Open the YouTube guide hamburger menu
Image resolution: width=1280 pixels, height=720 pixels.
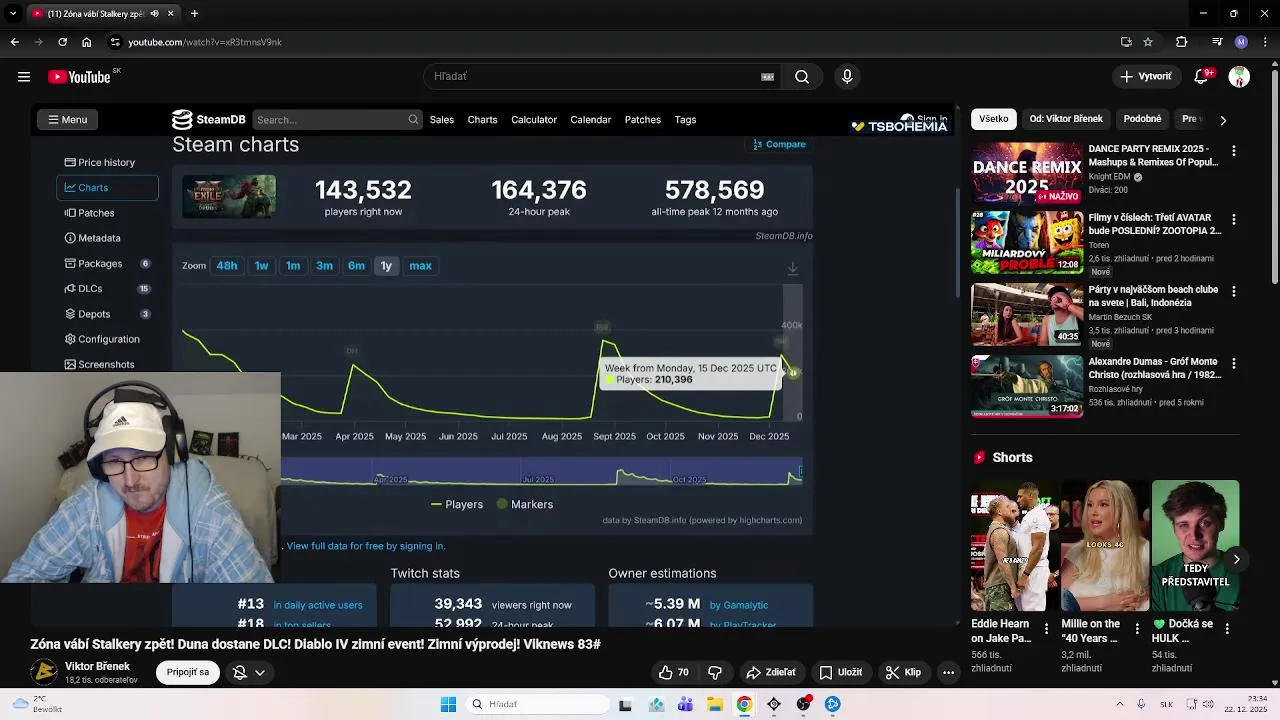point(24,76)
